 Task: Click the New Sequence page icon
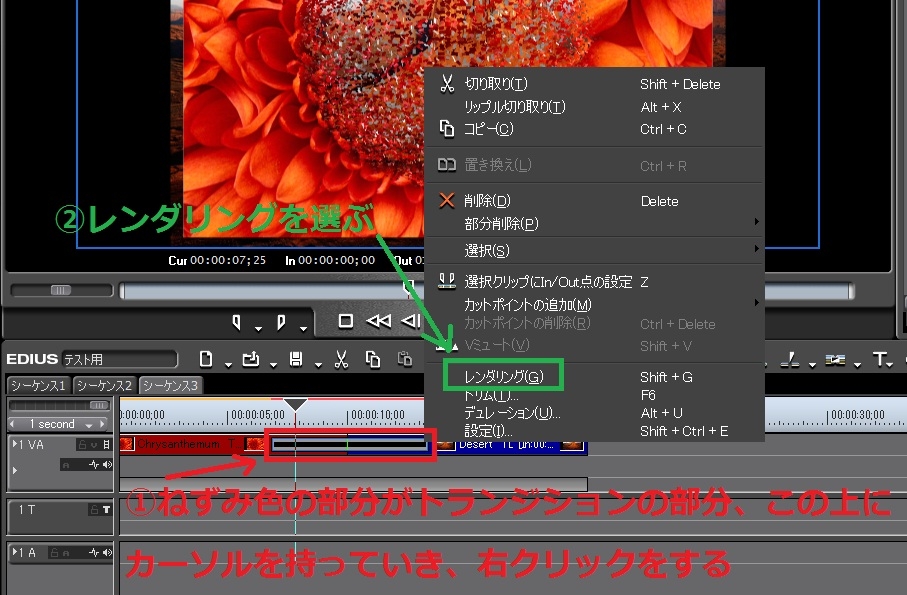click(x=206, y=359)
